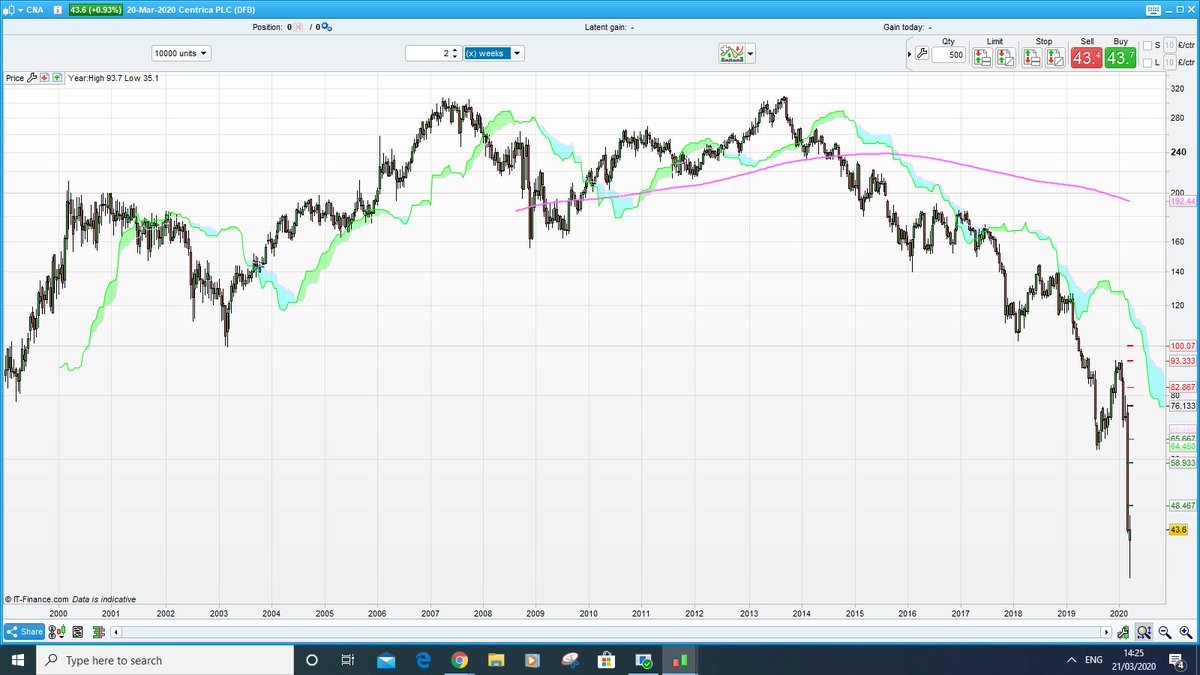Click second icon right of Share
Viewport: 1200px width, 675px height.
coord(78,632)
